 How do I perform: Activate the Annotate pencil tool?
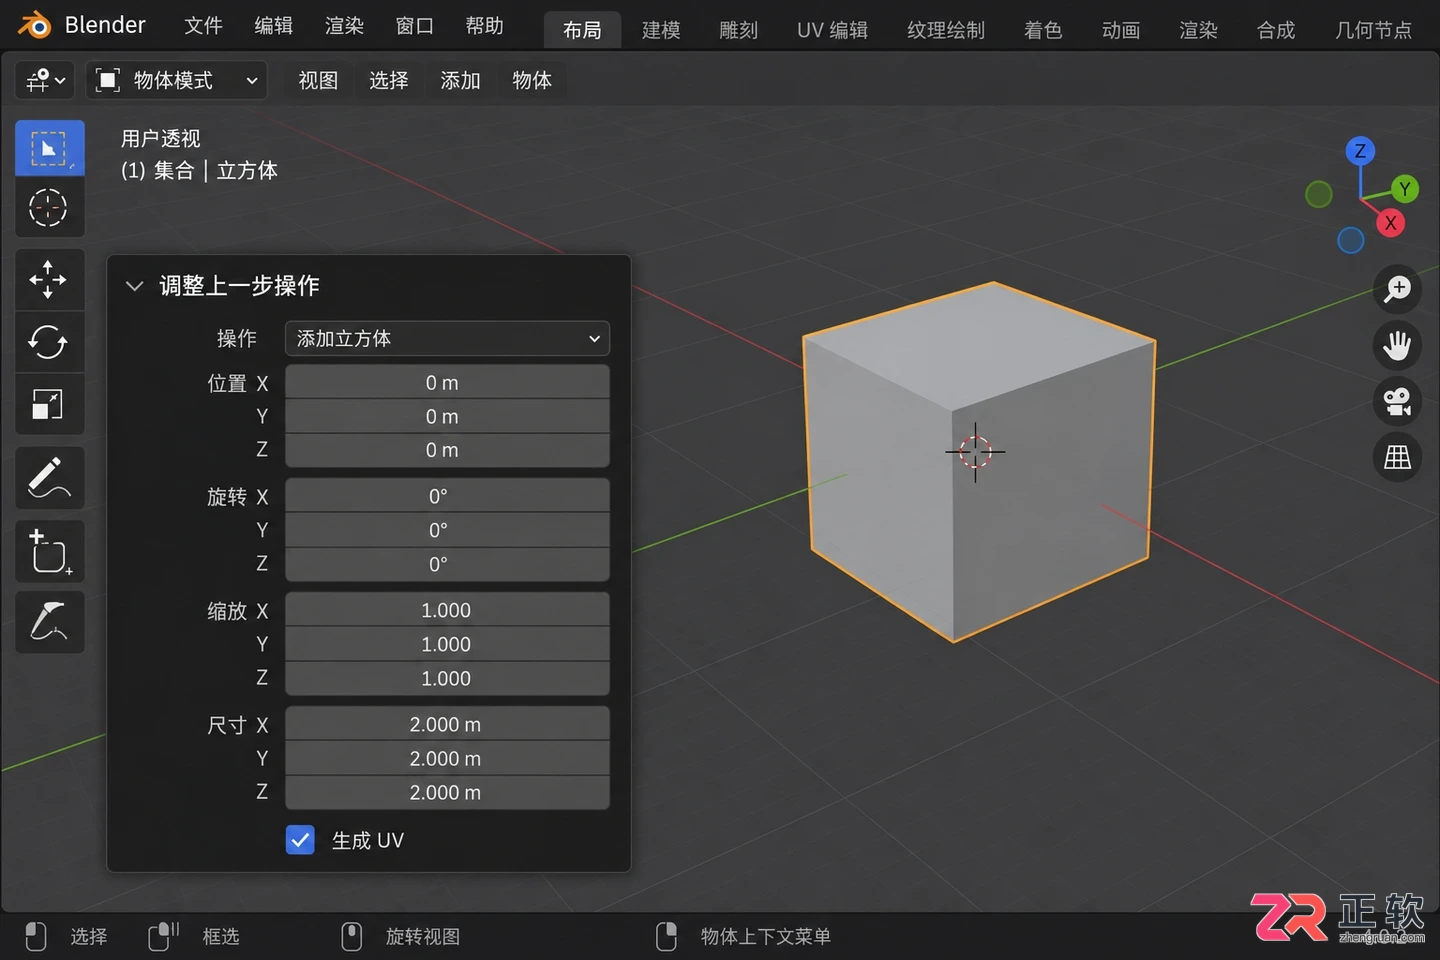(x=49, y=477)
